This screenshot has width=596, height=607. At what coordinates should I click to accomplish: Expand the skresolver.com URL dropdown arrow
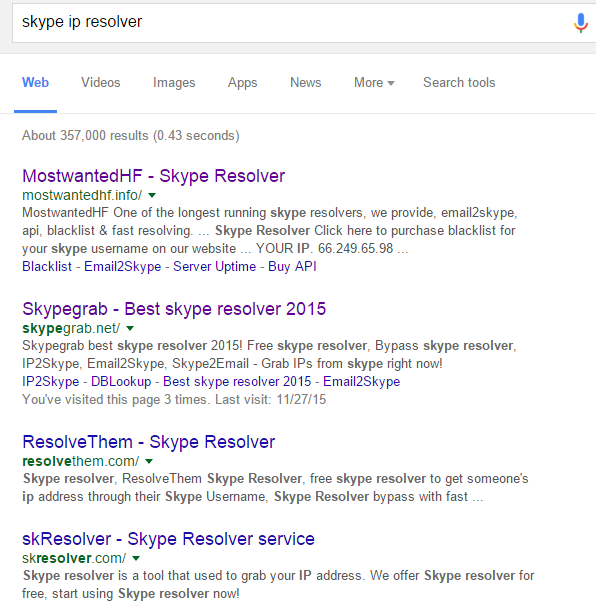tap(136, 559)
